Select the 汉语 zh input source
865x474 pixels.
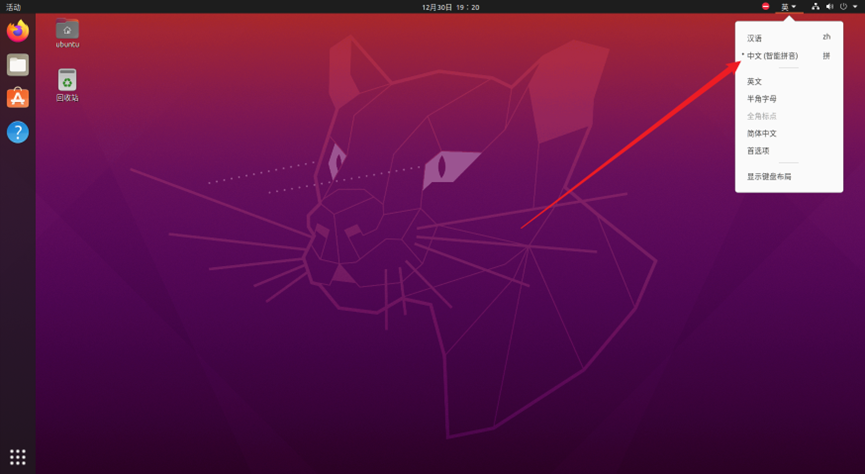click(789, 38)
